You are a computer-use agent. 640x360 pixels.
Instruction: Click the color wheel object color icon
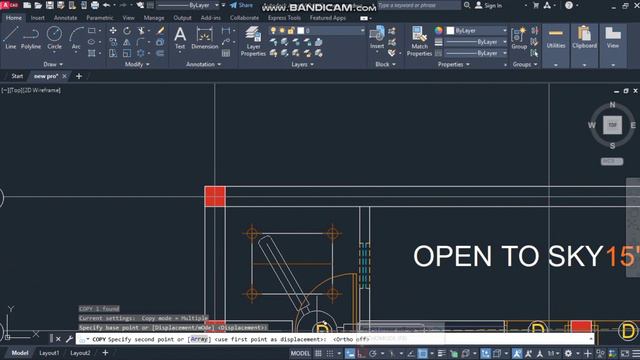[438, 31]
